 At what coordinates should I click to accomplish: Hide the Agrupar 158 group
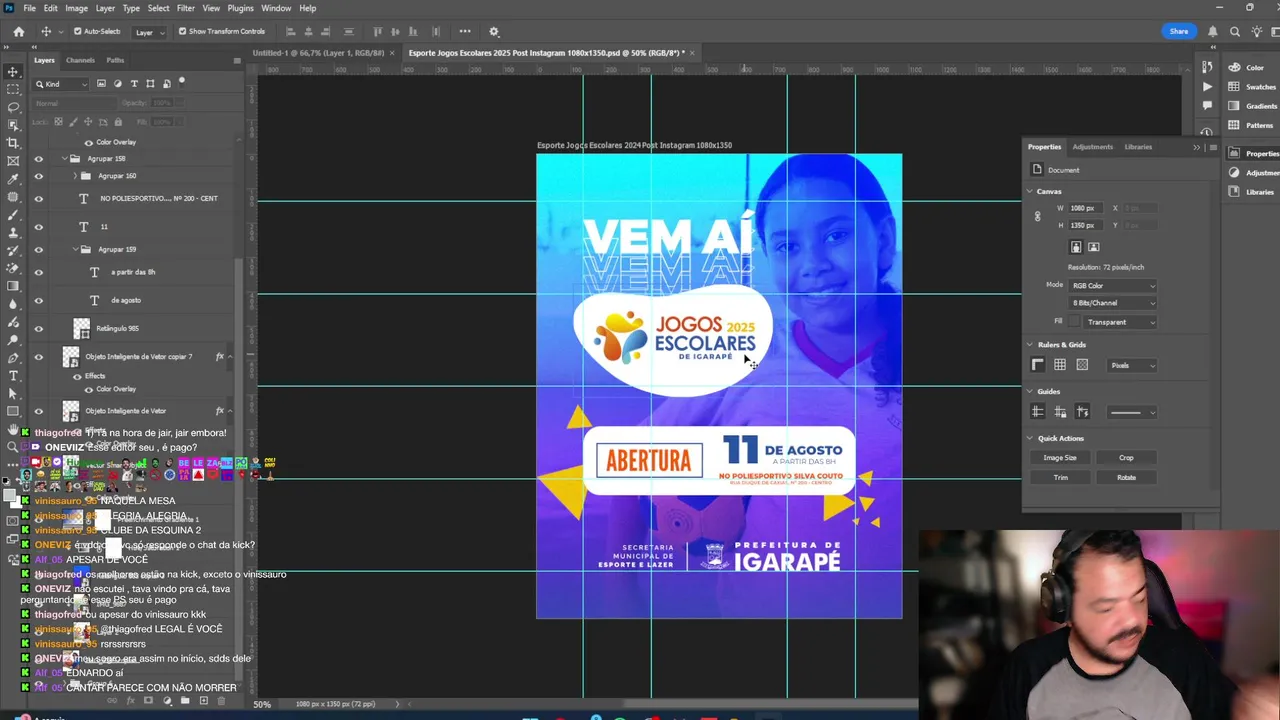[39, 159]
